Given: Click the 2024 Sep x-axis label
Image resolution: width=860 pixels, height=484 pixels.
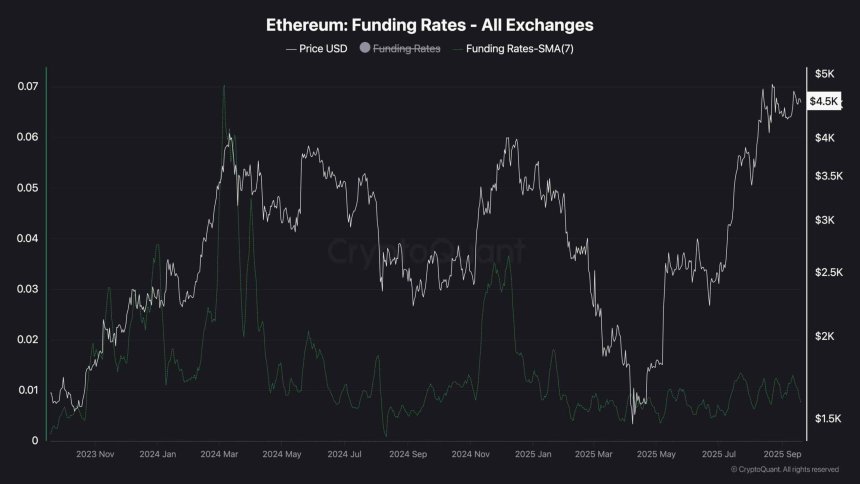Looking at the screenshot, I should [x=407, y=454].
